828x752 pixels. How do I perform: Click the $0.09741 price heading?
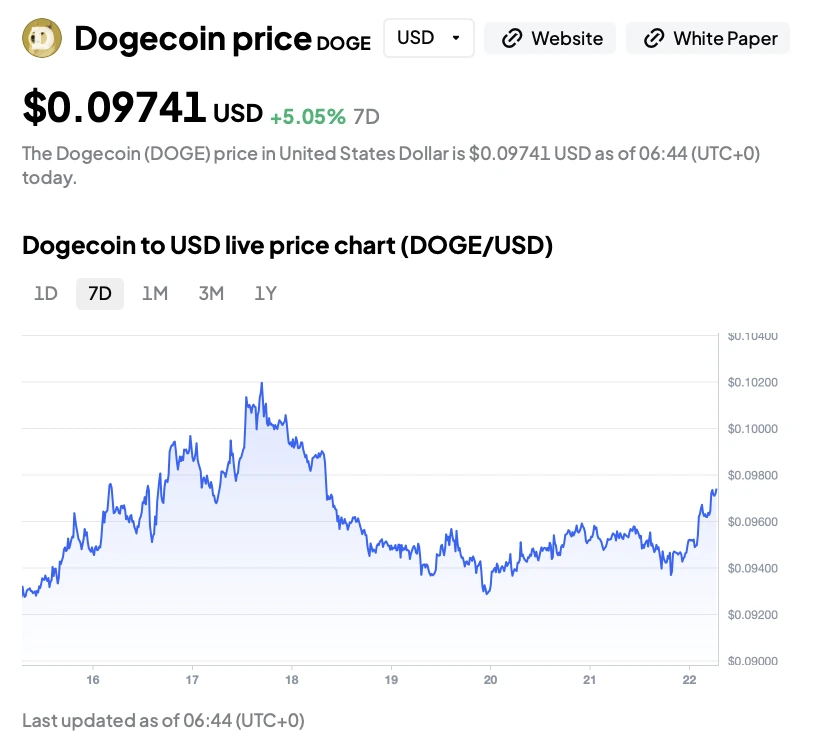pos(115,108)
